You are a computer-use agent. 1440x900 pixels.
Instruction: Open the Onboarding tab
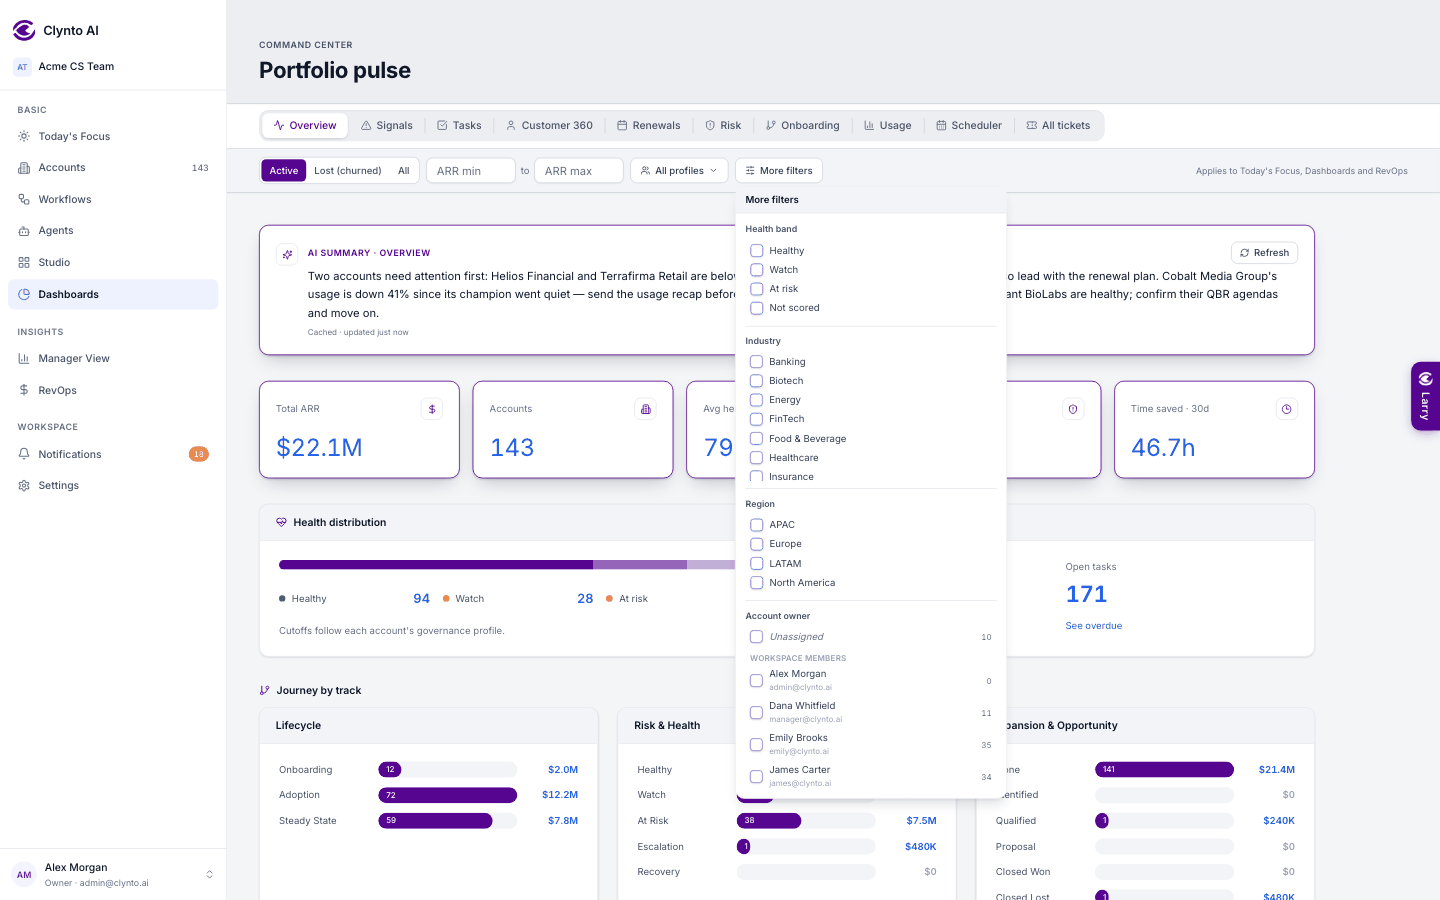pos(803,125)
